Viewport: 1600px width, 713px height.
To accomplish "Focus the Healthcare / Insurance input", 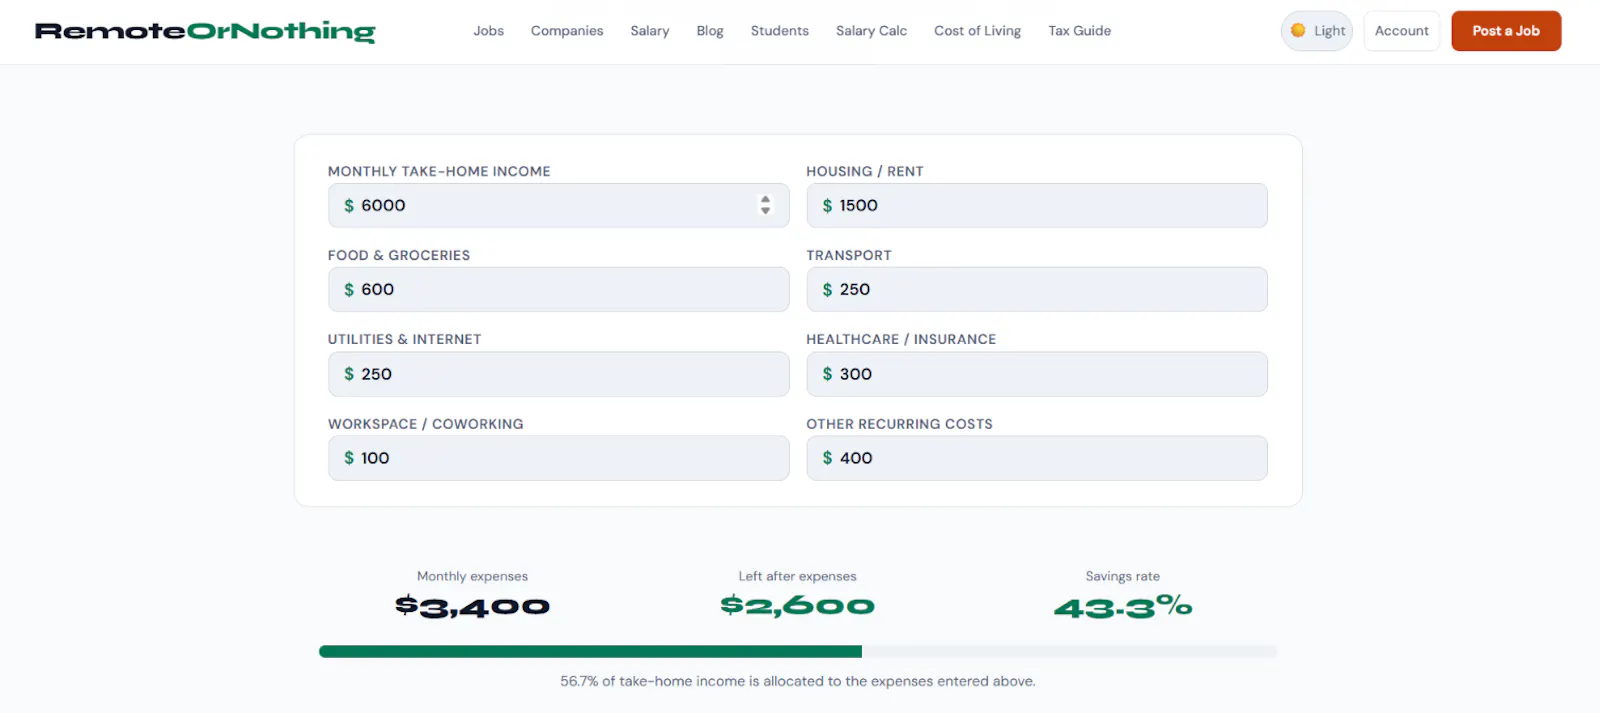I will point(1037,374).
